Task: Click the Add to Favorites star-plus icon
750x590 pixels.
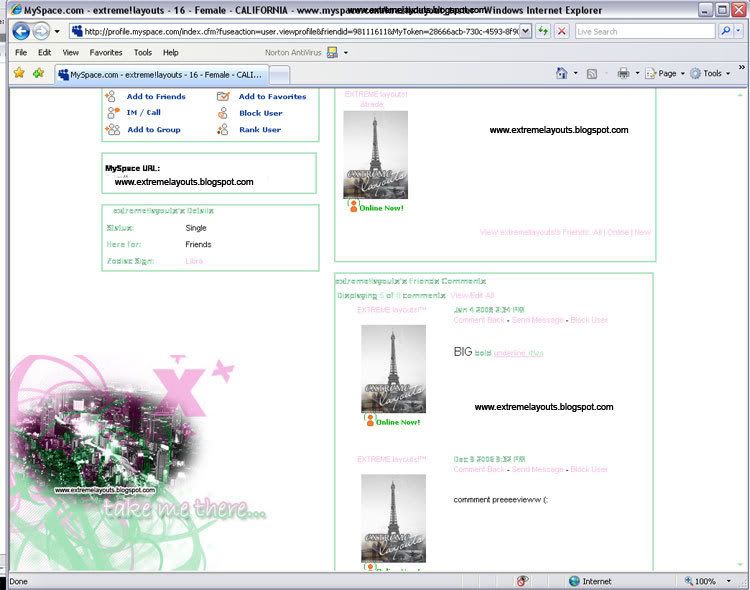Action: point(38,73)
